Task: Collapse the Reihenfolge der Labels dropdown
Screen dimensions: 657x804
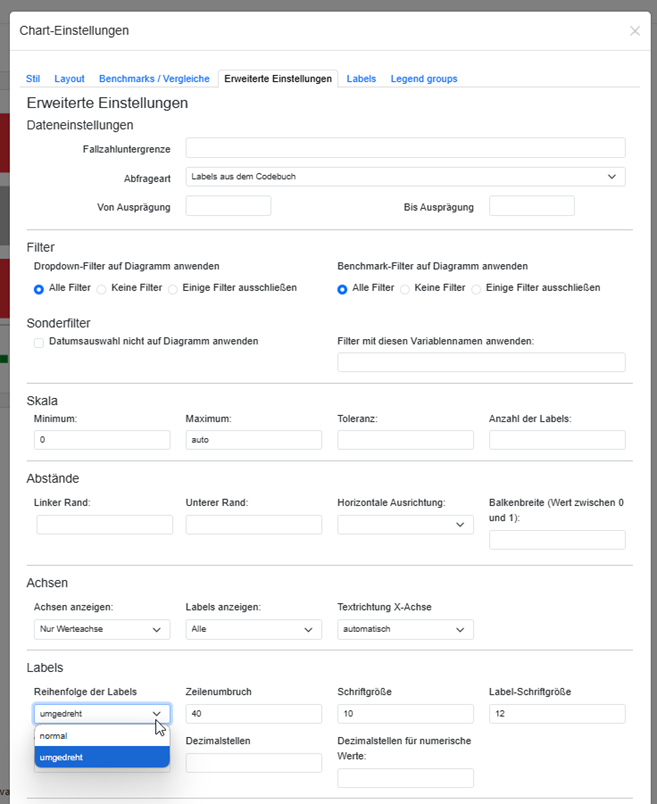Action: click(102, 713)
